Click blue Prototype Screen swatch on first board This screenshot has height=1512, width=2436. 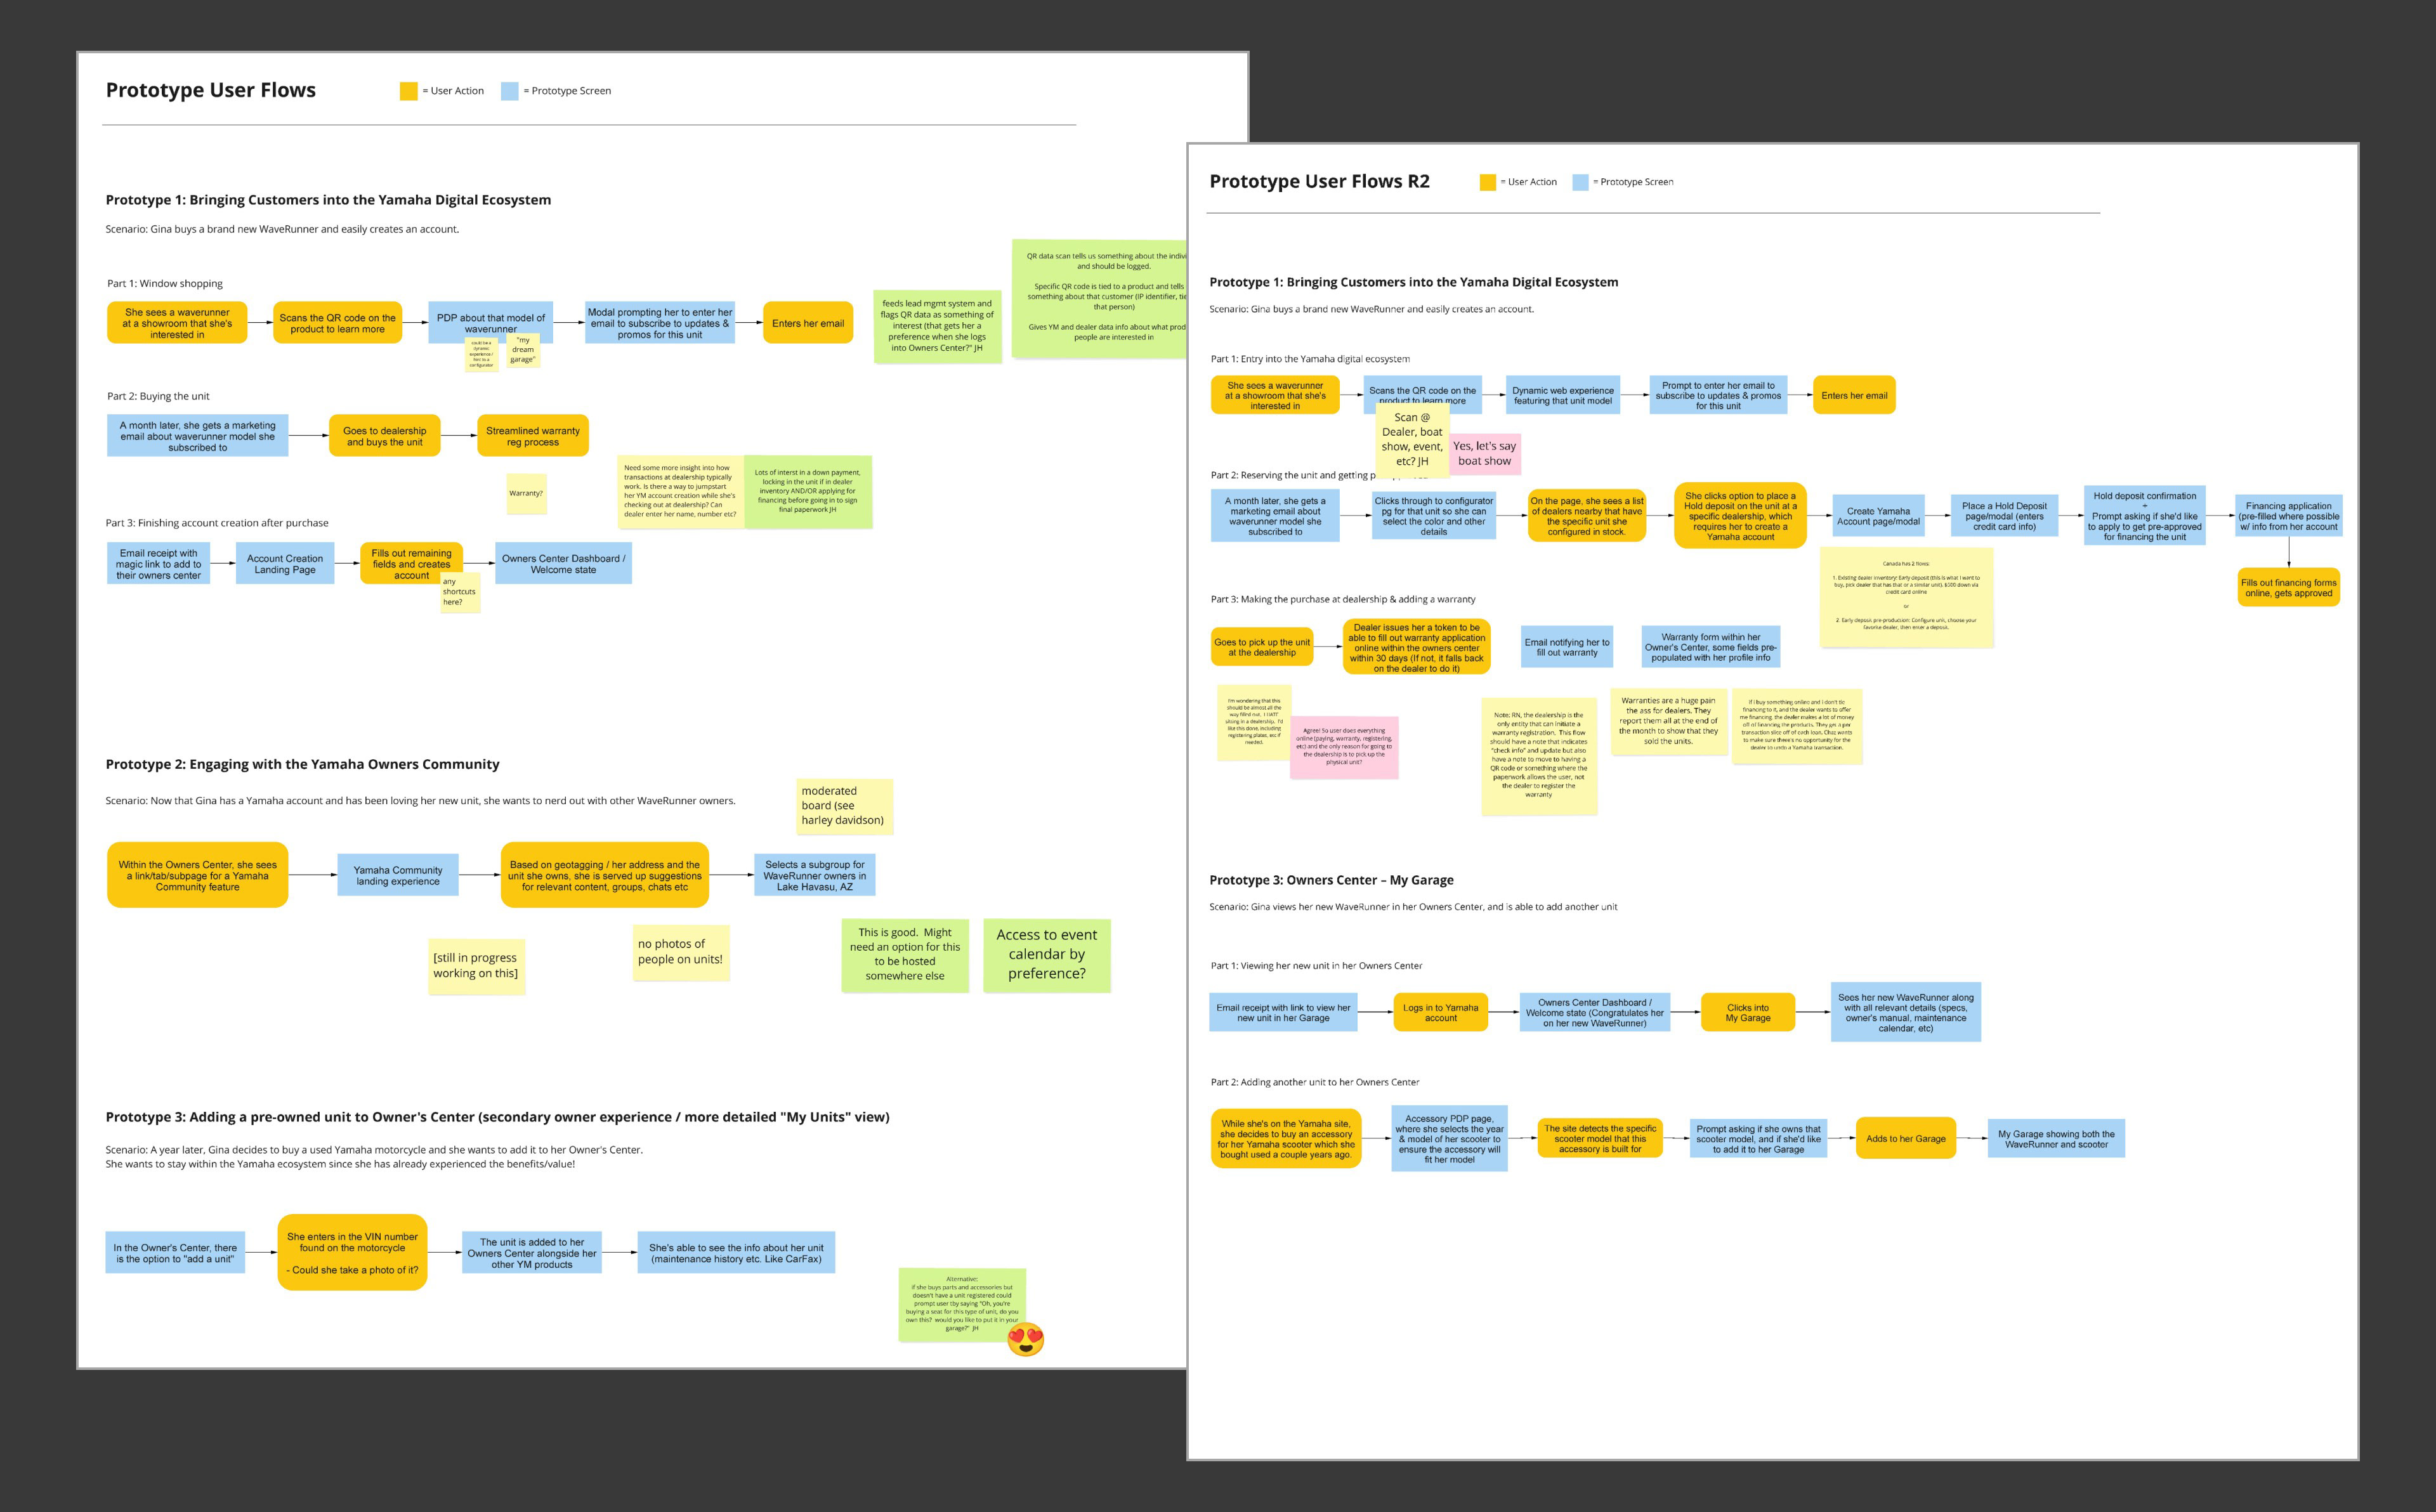tap(509, 91)
